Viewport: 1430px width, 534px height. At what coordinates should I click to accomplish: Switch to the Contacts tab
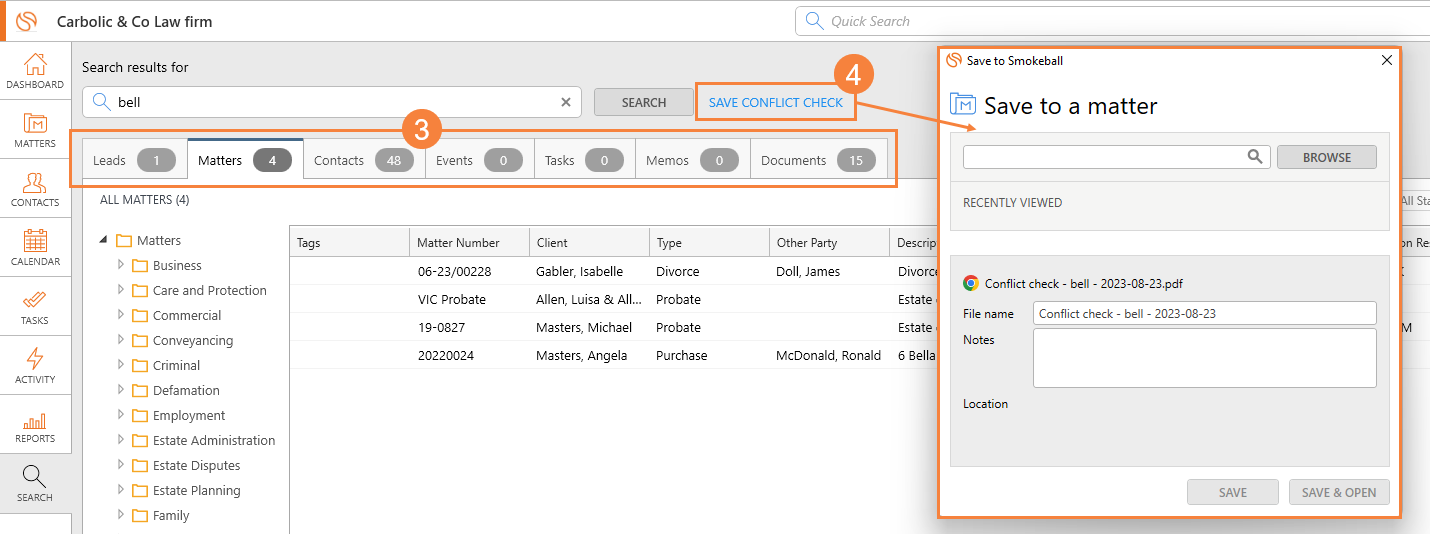click(x=364, y=160)
